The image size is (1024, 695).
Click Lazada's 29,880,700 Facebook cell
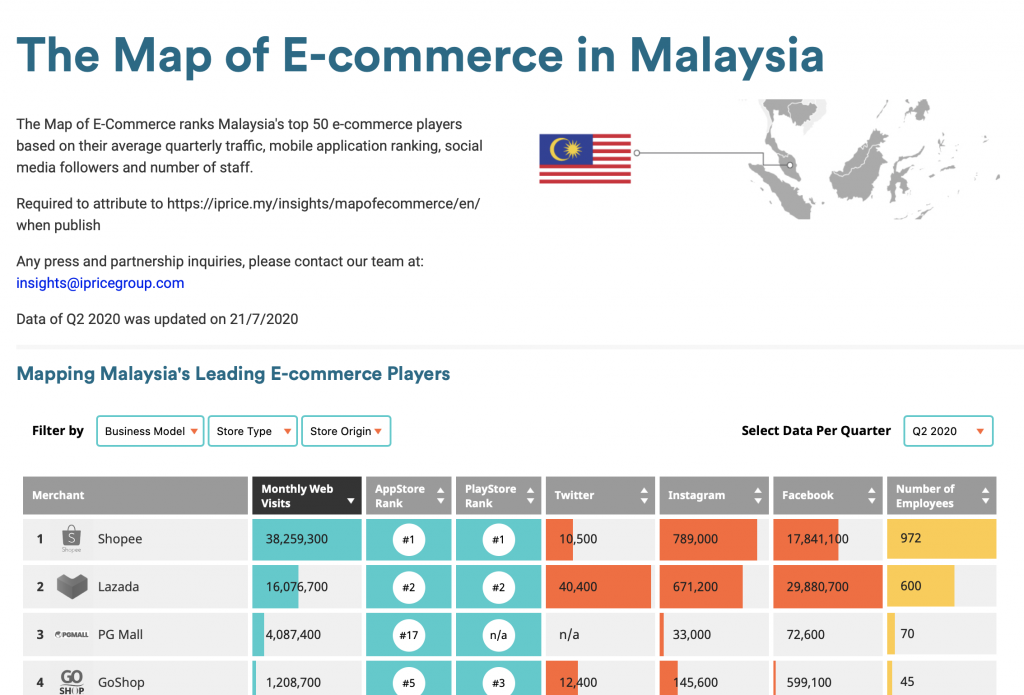click(x=828, y=587)
